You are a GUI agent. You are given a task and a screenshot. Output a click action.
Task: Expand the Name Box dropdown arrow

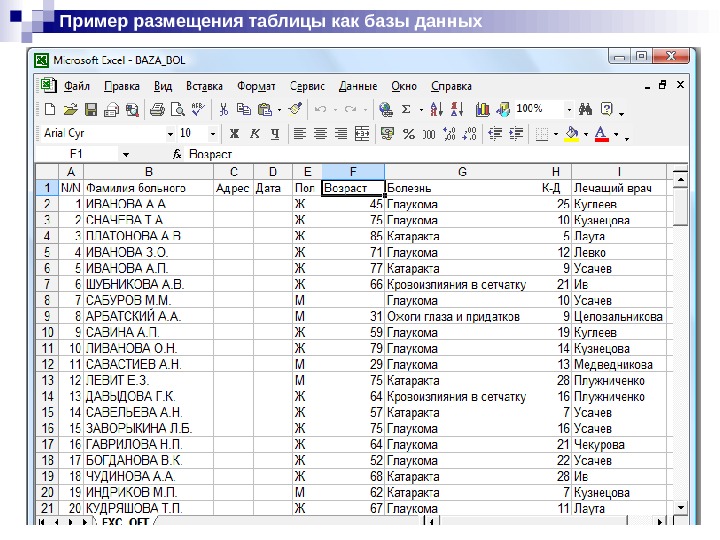[x=125, y=155]
